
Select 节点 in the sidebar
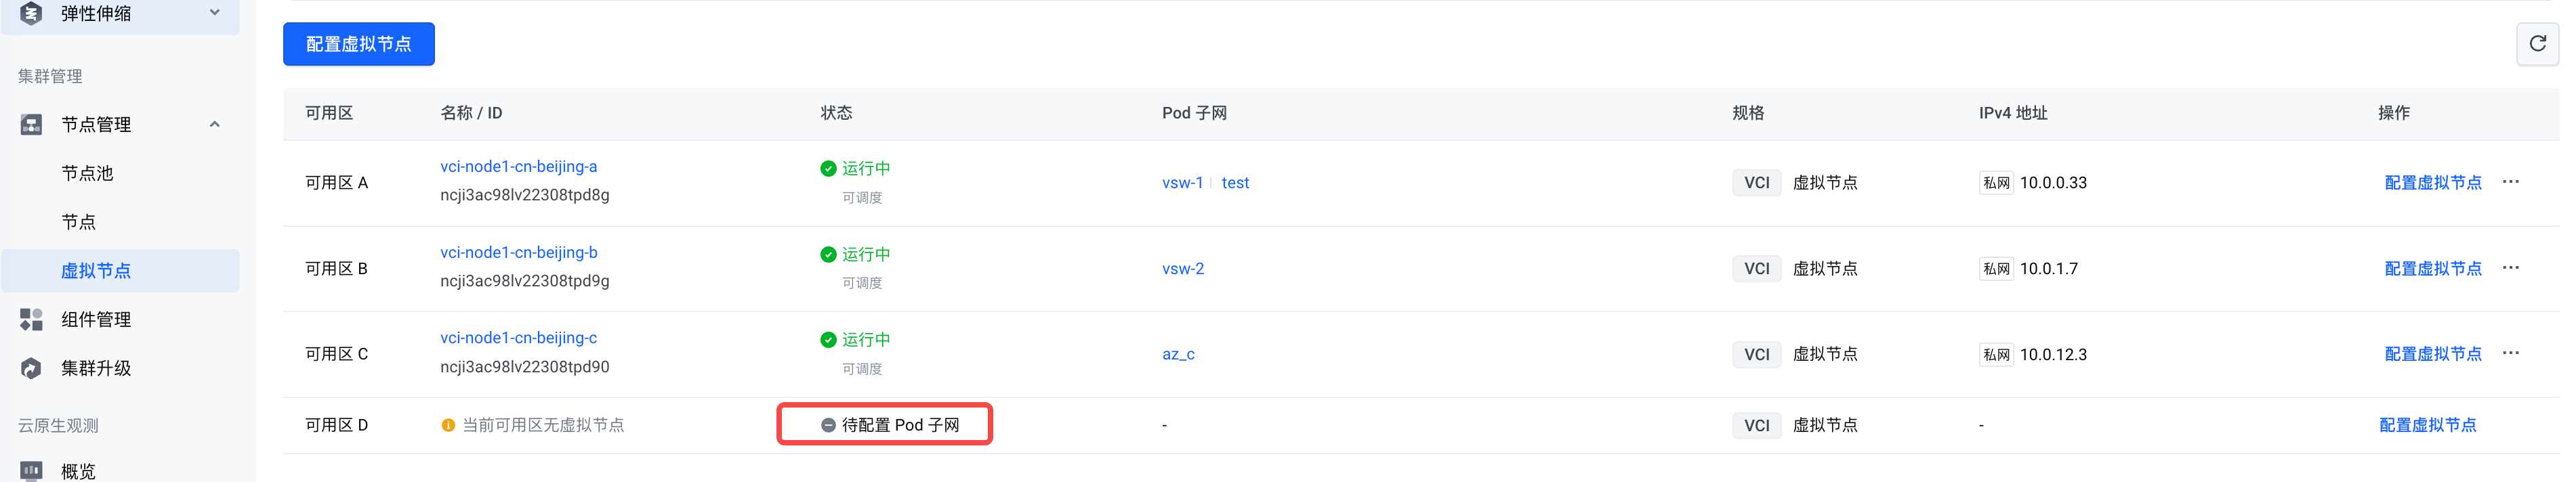78,222
